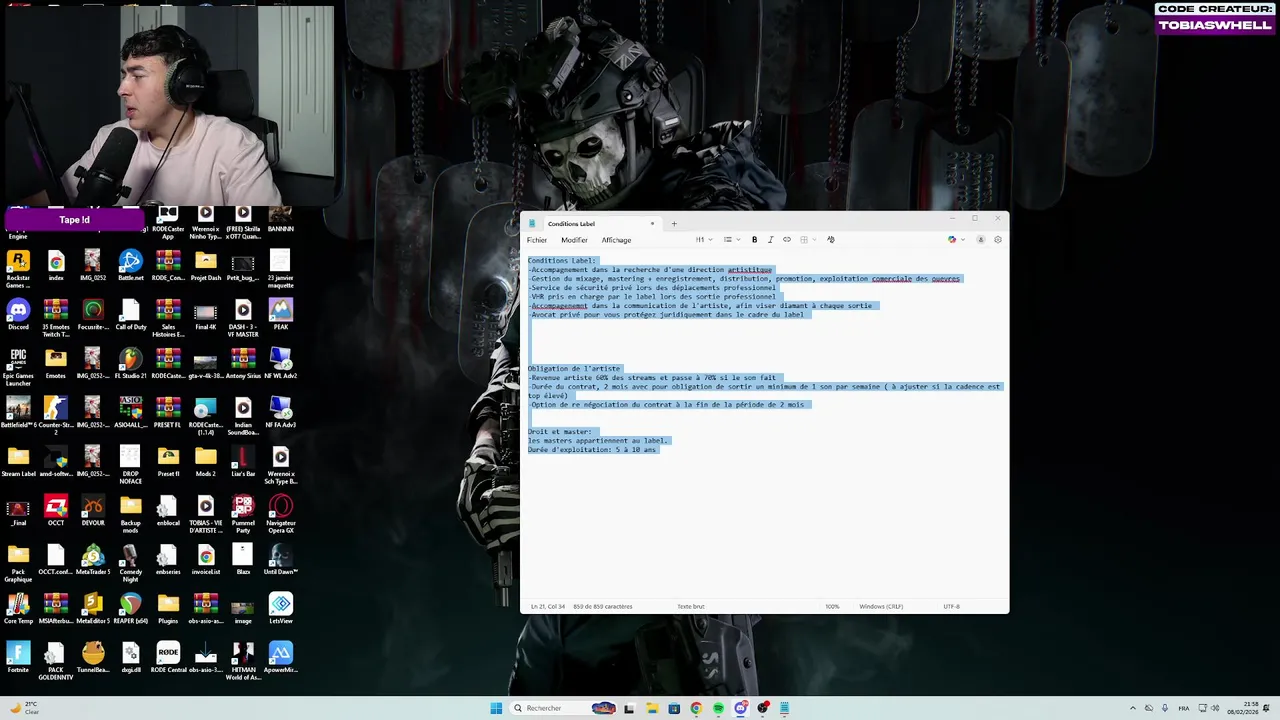Open the Copilot dropdown in Notepad
Screen dimensions: 1280x720
tap(956, 240)
